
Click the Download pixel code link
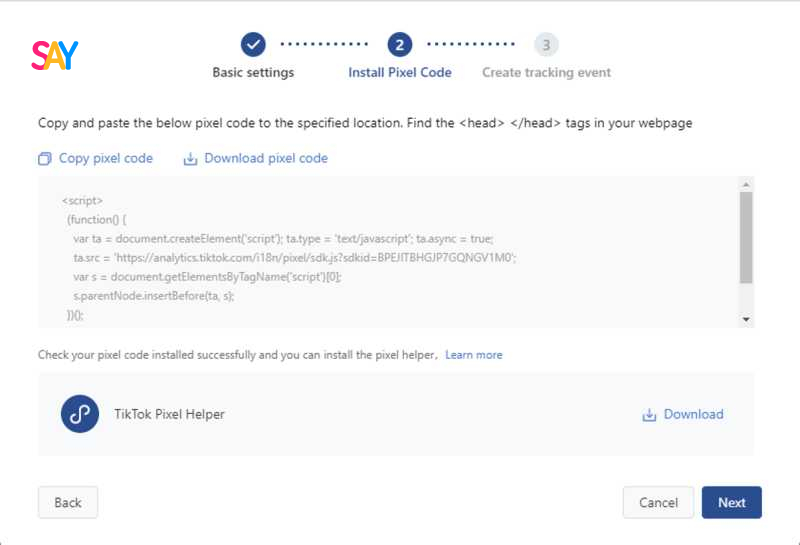pos(266,159)
